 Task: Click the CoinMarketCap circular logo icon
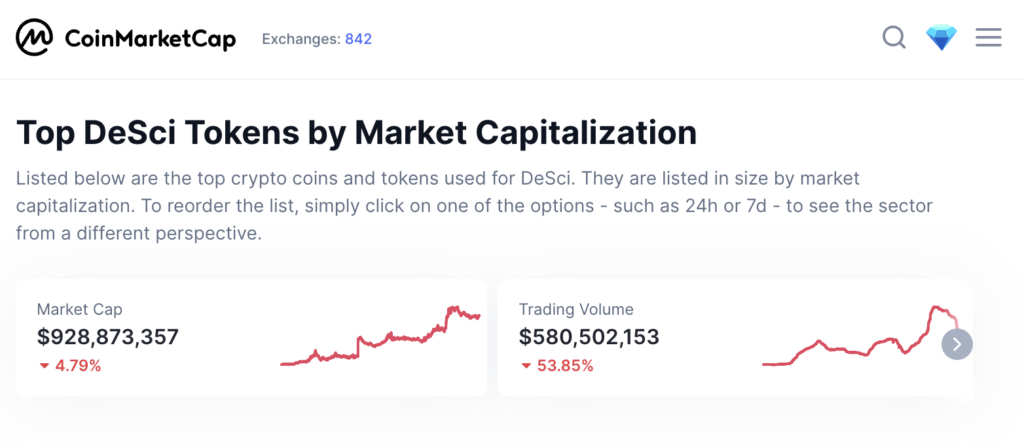click(35, 37)
